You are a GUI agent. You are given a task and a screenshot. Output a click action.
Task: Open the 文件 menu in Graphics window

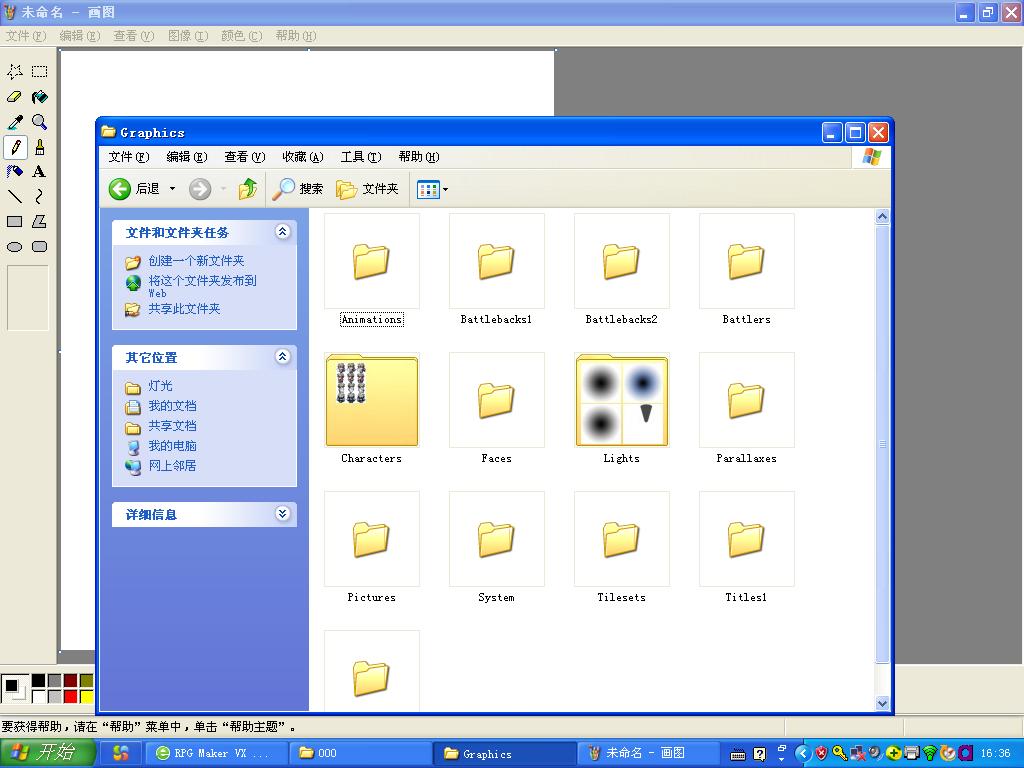129,157
